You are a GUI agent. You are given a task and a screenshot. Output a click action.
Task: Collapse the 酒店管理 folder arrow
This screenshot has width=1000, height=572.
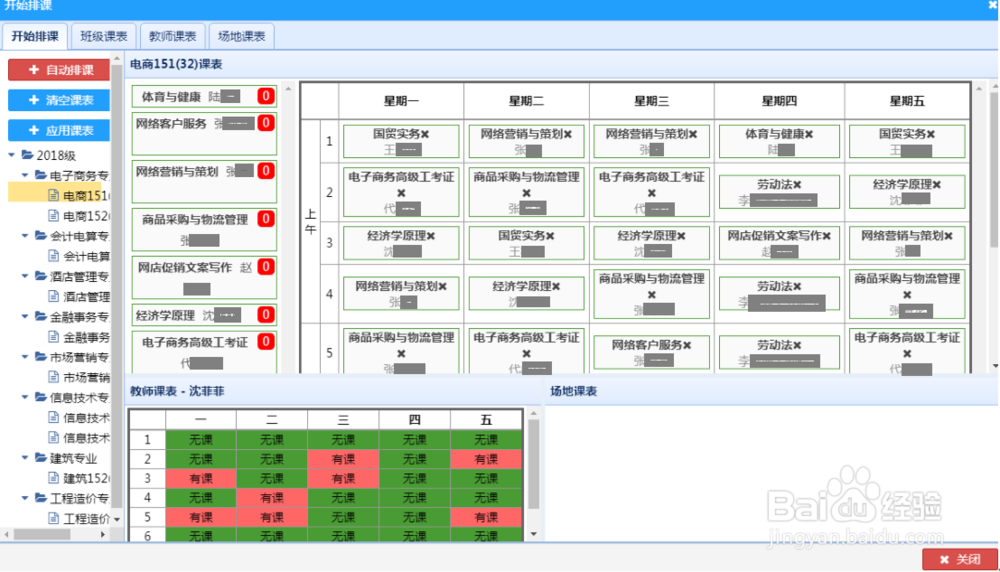pos(25,276)
